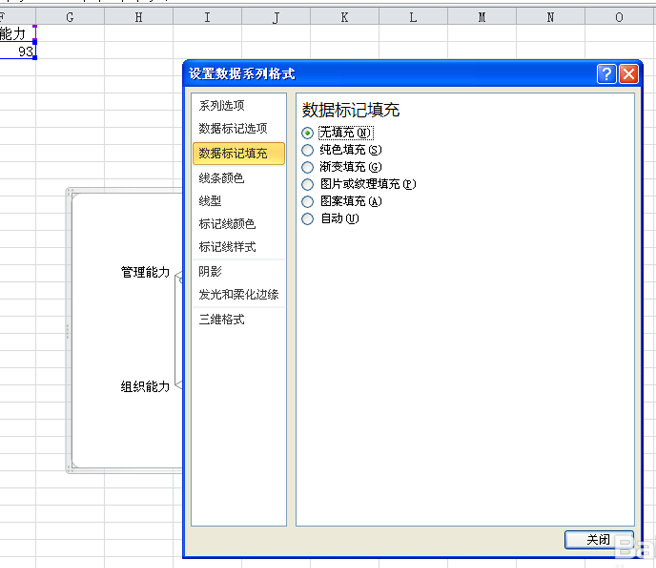656x568 pixels.
Task: Select column G header in the spreadsheet
Action: [x=70, y=17]
